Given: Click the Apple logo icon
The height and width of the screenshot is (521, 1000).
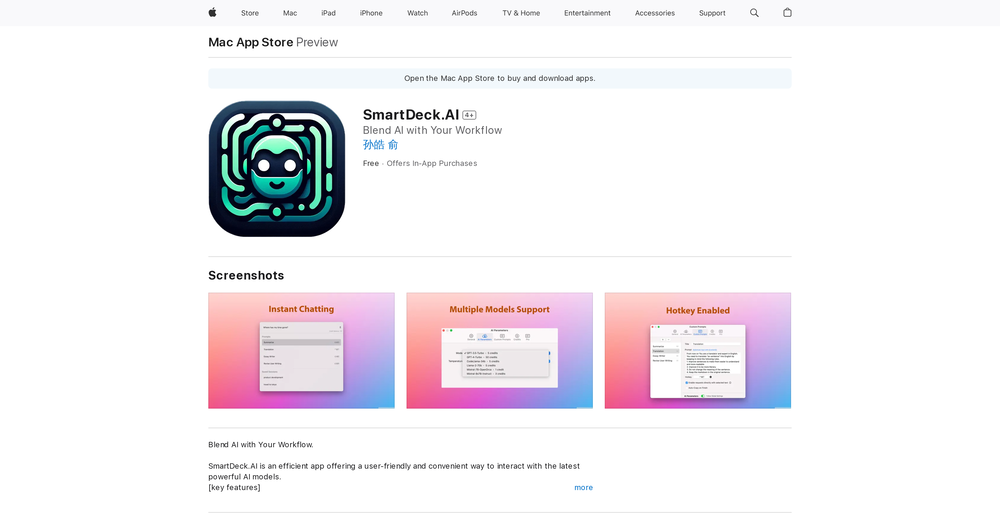Looking at the screenshot, I should 212,13.
